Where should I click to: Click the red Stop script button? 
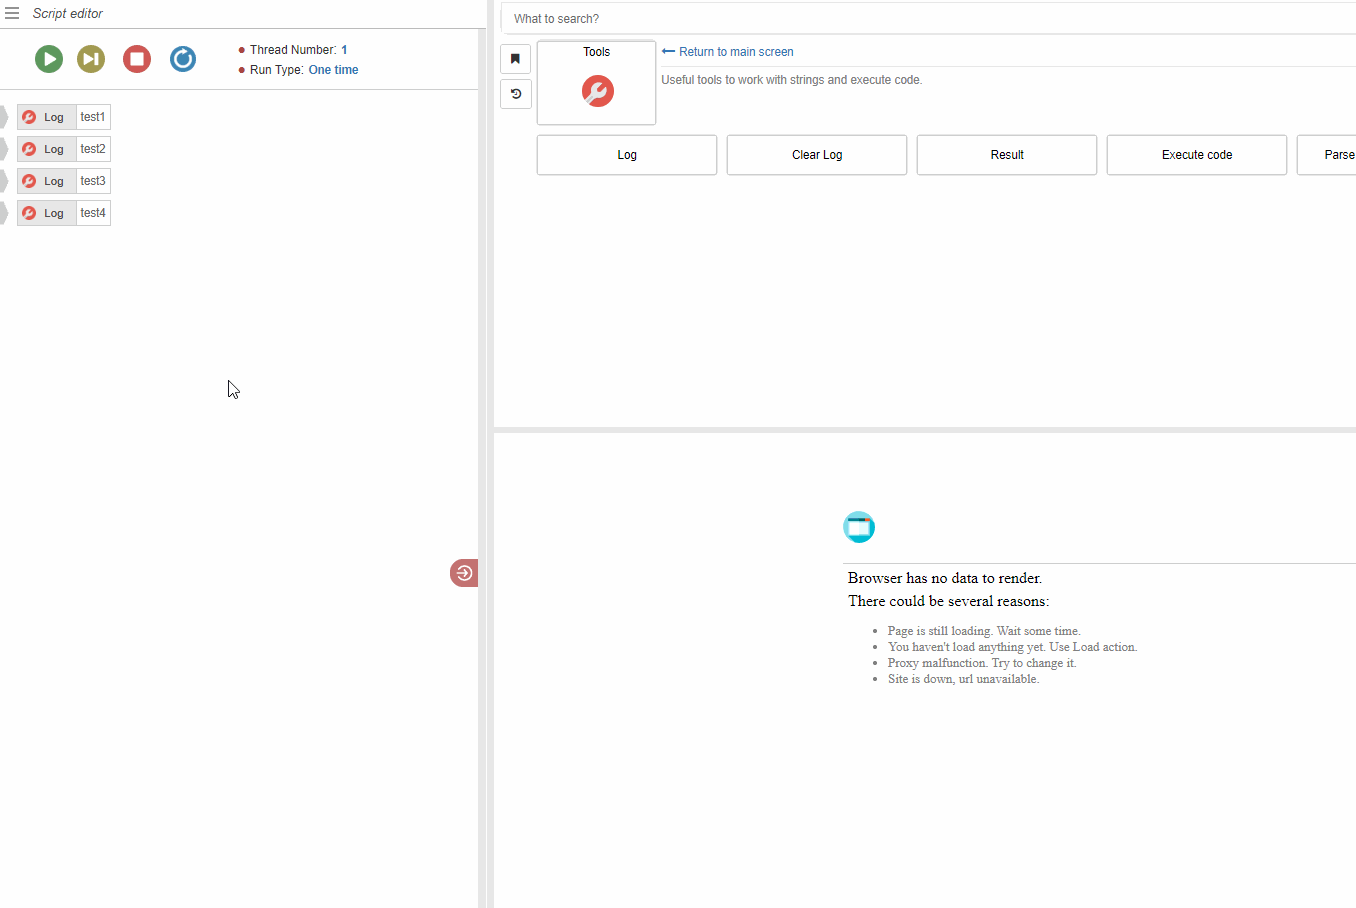137,59
